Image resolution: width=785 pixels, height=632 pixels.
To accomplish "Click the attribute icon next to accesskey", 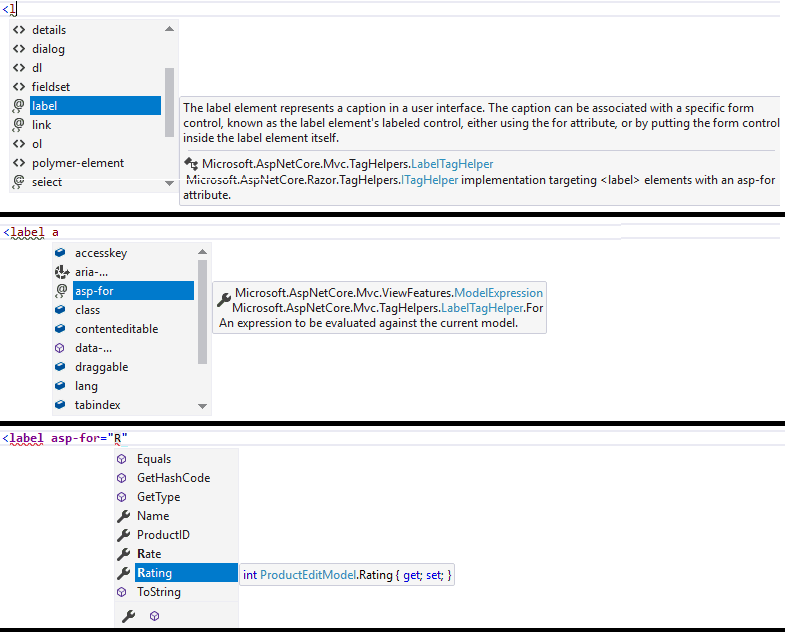I will [60, 253].
